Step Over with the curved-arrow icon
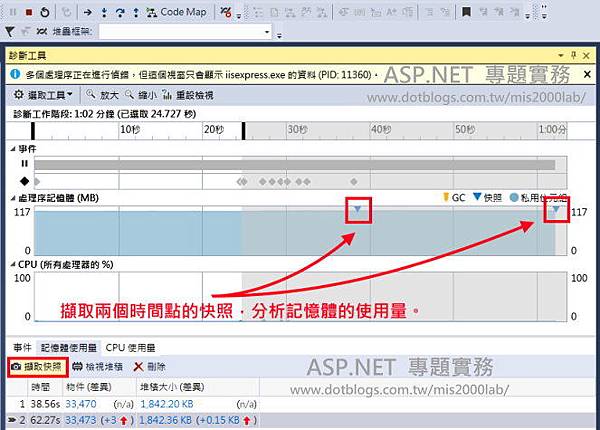600x430 pixels. pos(120,13)
